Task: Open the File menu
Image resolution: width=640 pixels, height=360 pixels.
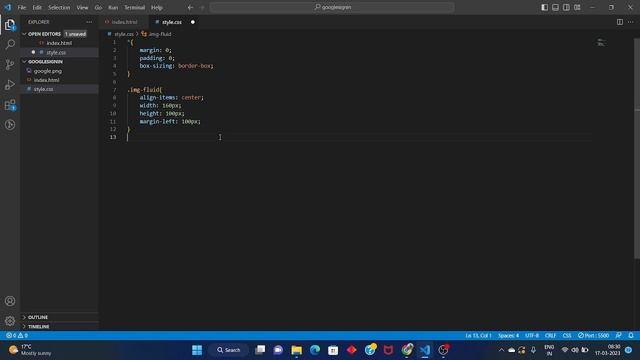Action: (22, 7)
